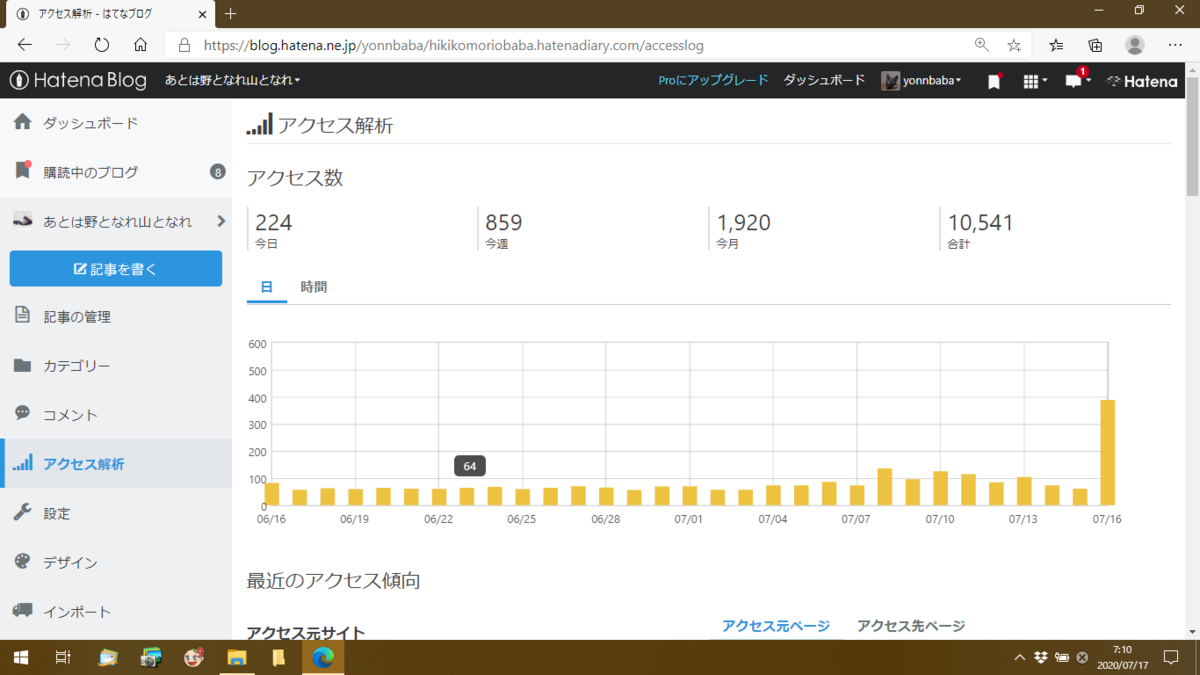Viewport: 1200px width, 675px height.
Task: Open Task View on the taskbar
Action: [x=62, y=657]
